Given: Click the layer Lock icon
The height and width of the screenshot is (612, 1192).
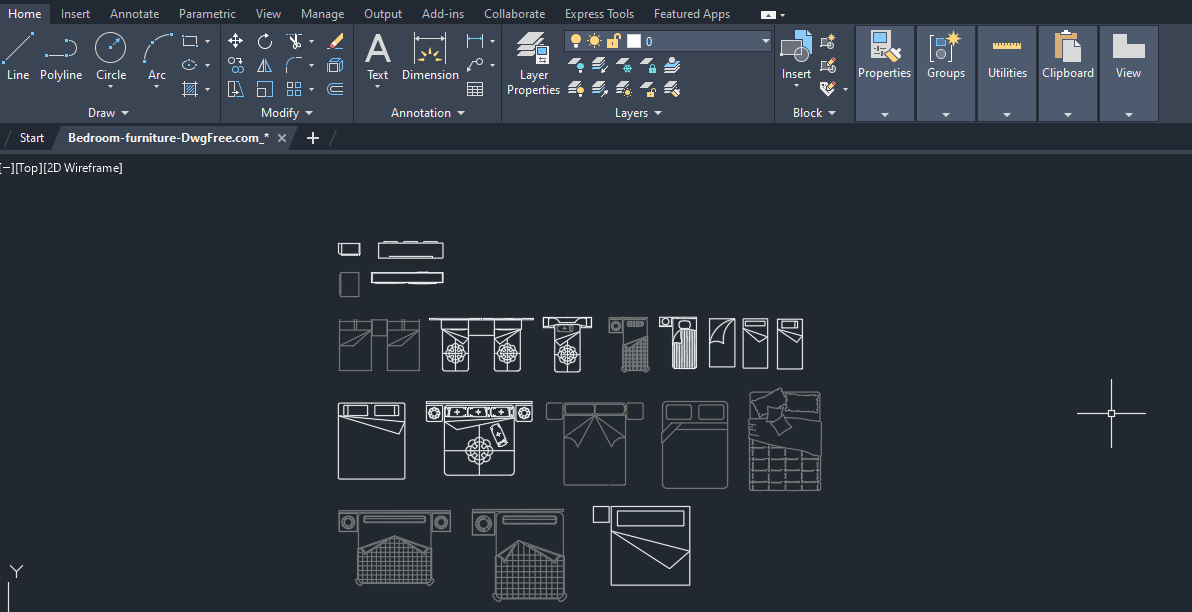Looking at the screenshot, I should pos(648,65).
